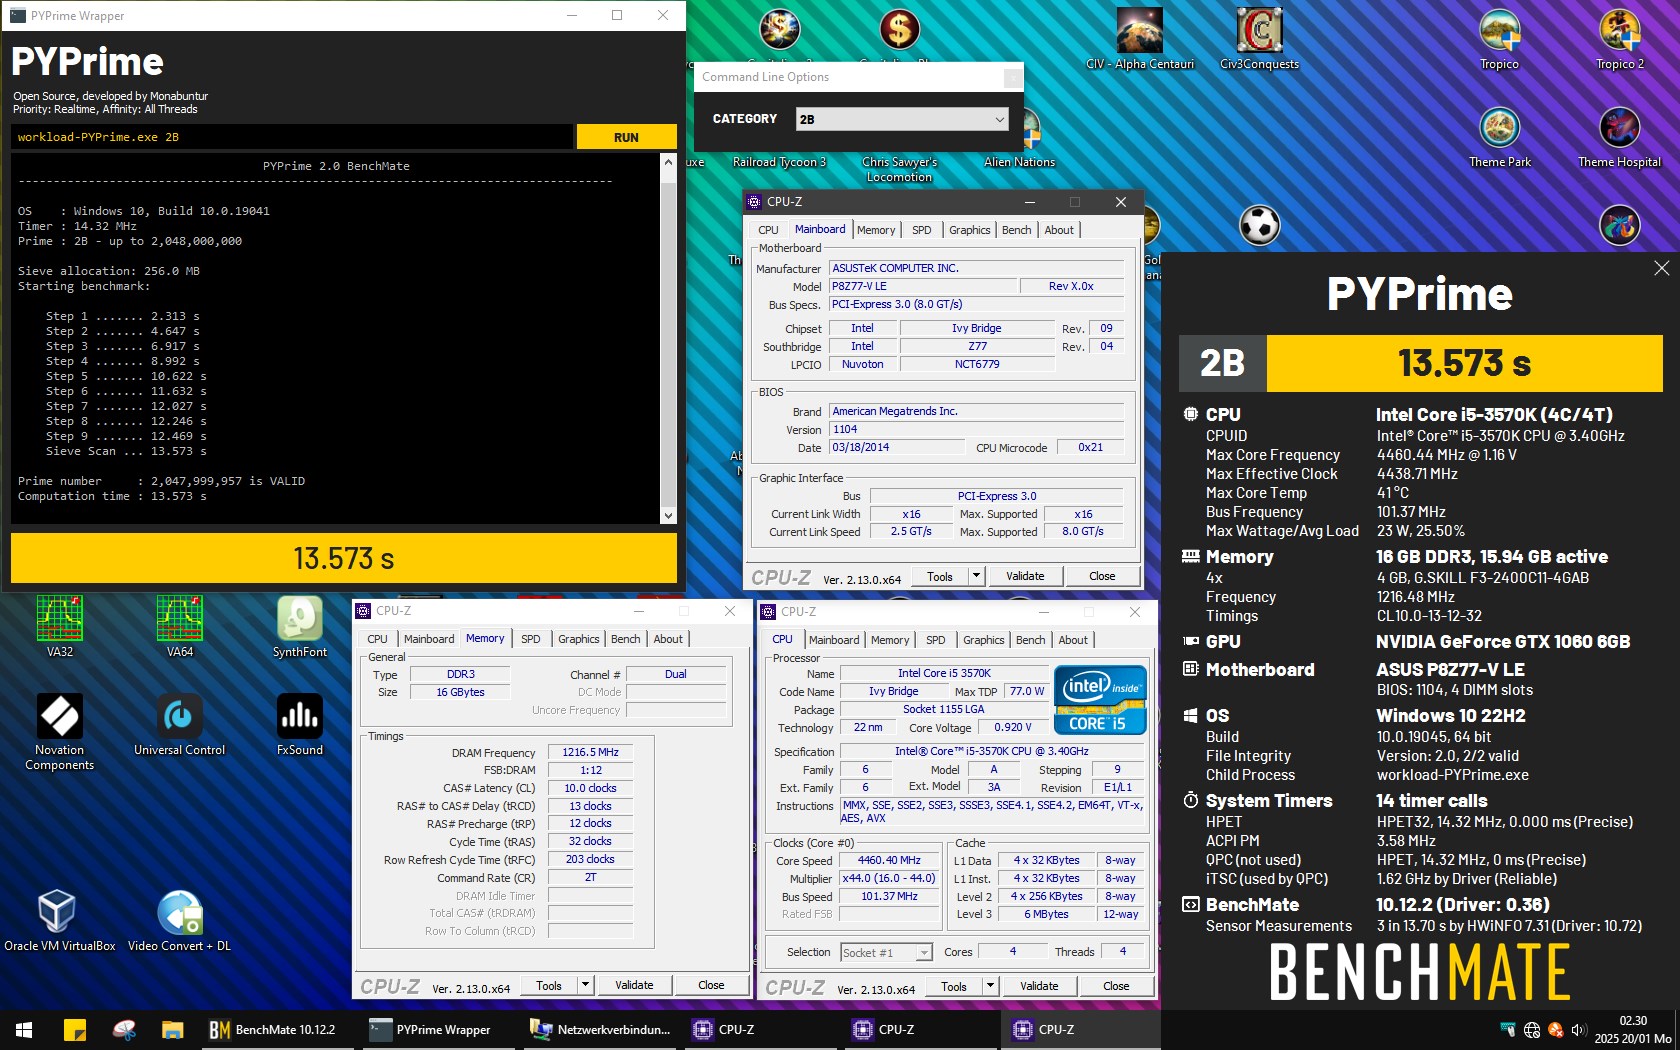
Task: Click scroll-up arrow in PYPrime console
Action: (668, 162)
